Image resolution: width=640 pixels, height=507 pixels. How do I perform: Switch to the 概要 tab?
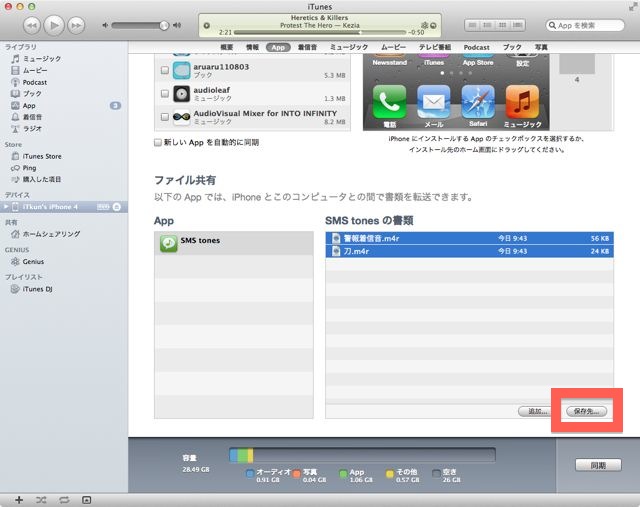[227, 47]
